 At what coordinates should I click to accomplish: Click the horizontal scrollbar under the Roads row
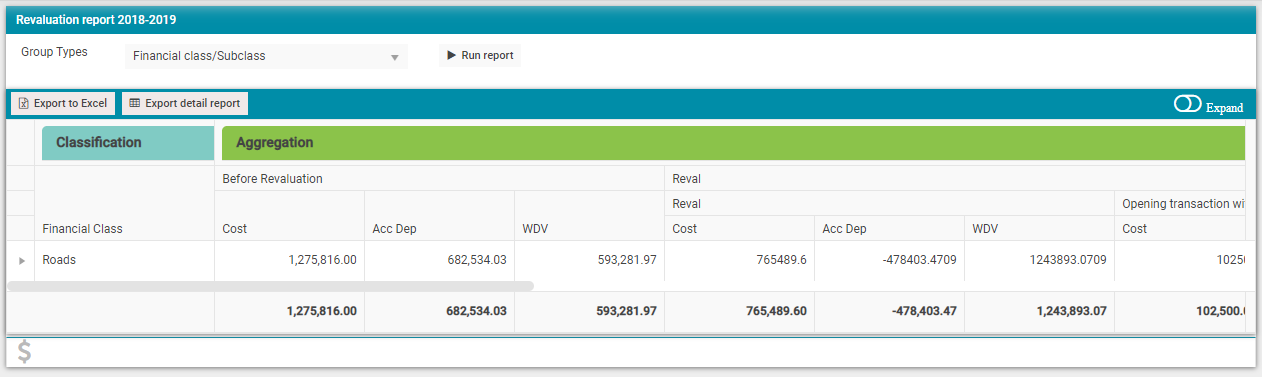(270, 286)
